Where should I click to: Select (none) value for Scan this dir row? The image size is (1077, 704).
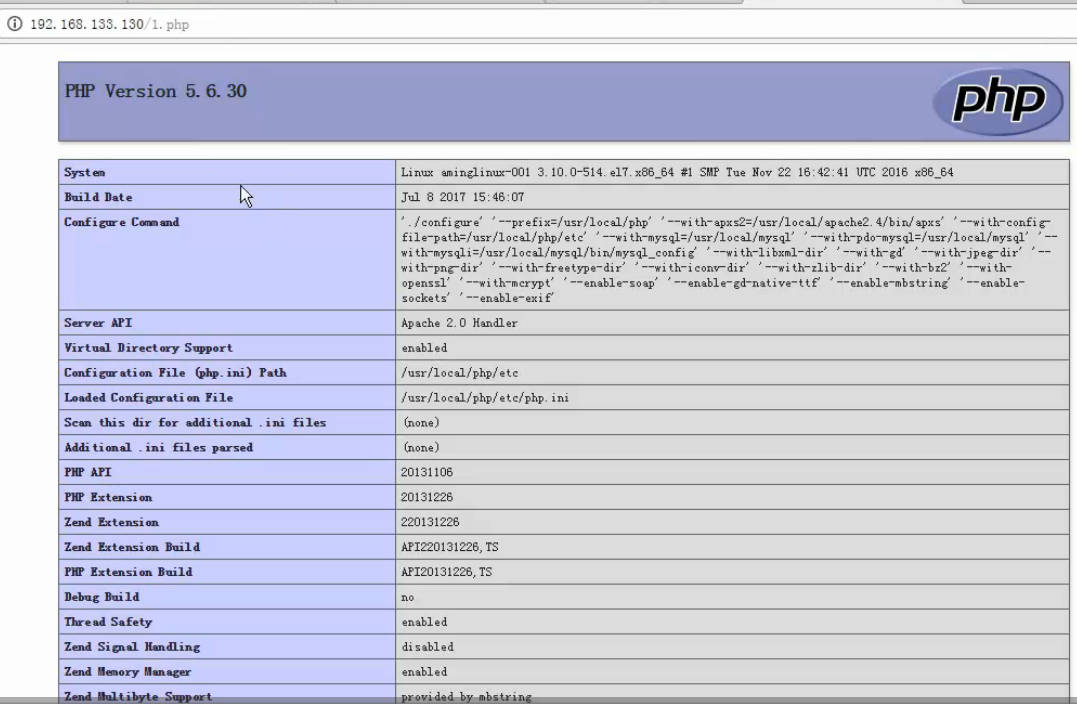tap(421, 422)
